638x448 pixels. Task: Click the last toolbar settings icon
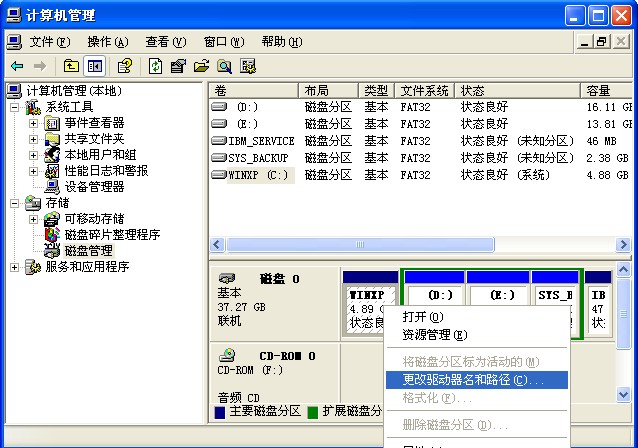(248, 66)
